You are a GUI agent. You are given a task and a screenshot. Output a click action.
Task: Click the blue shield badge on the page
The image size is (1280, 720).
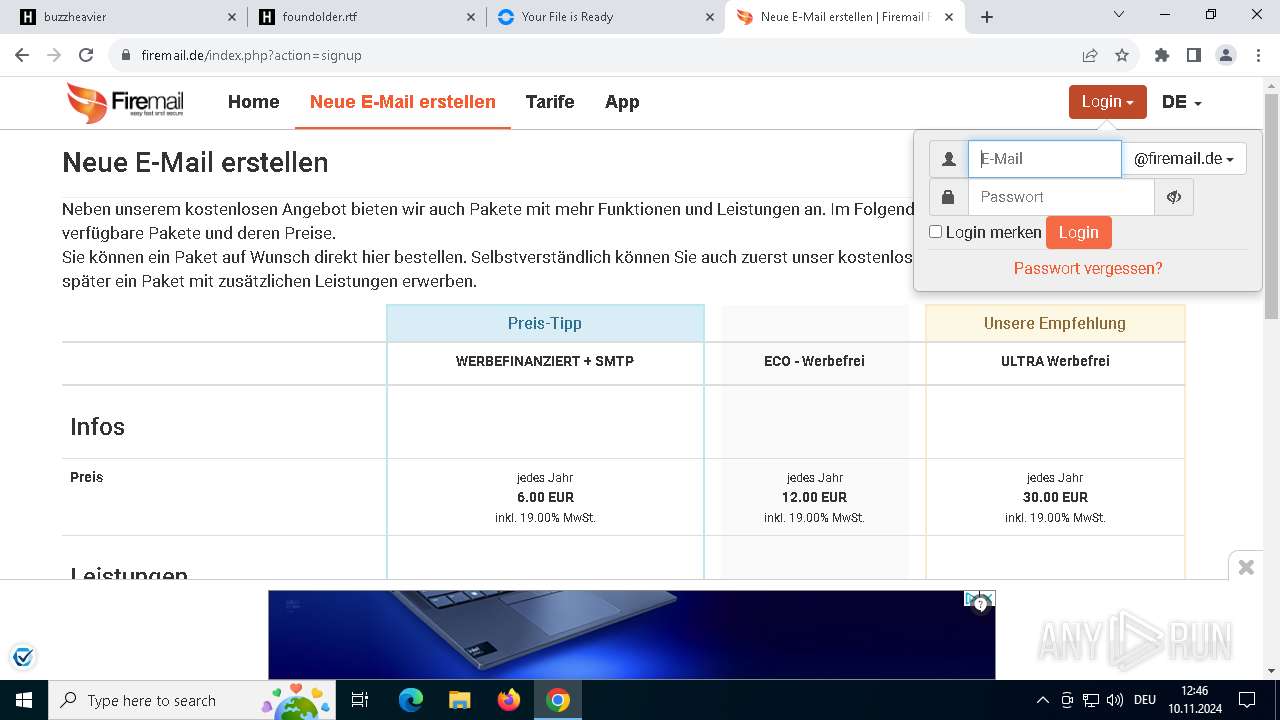point(23,657)
